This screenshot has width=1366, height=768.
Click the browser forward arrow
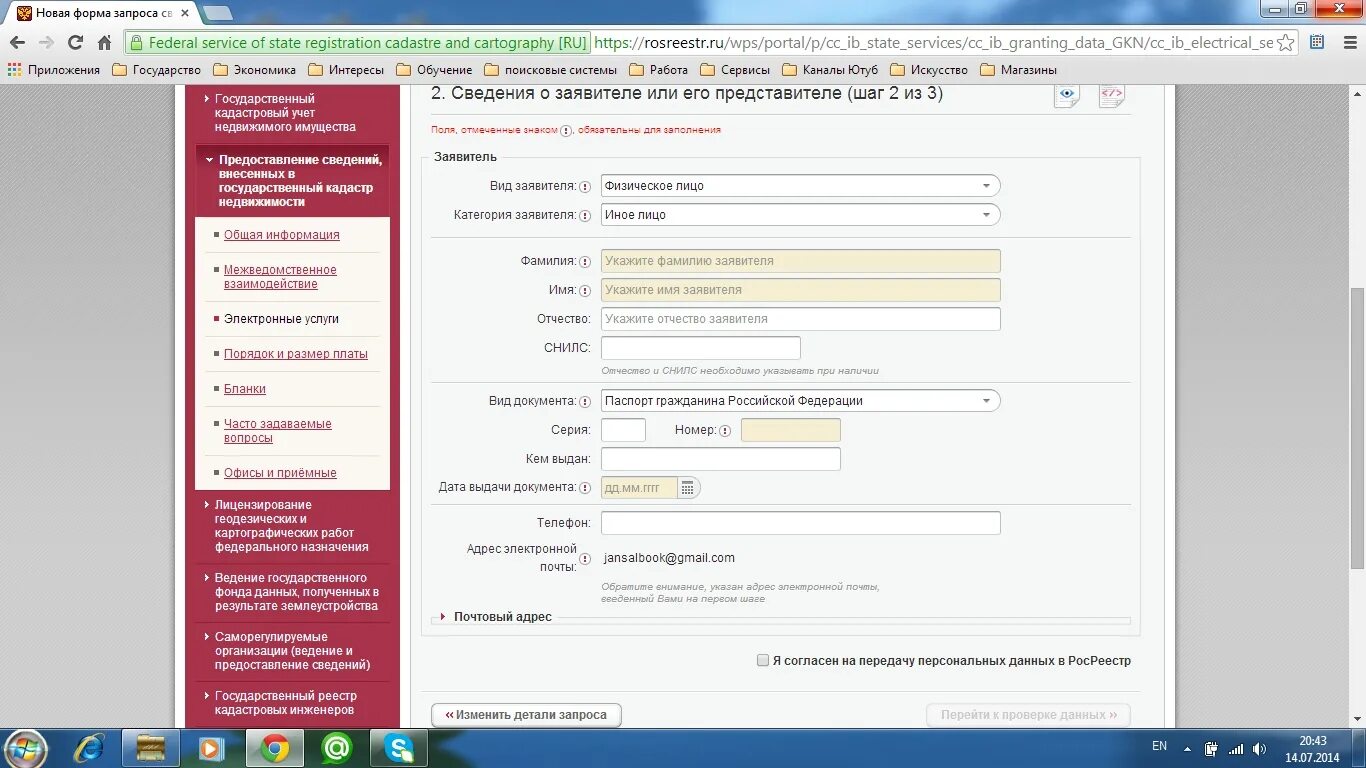coord(46,43)
